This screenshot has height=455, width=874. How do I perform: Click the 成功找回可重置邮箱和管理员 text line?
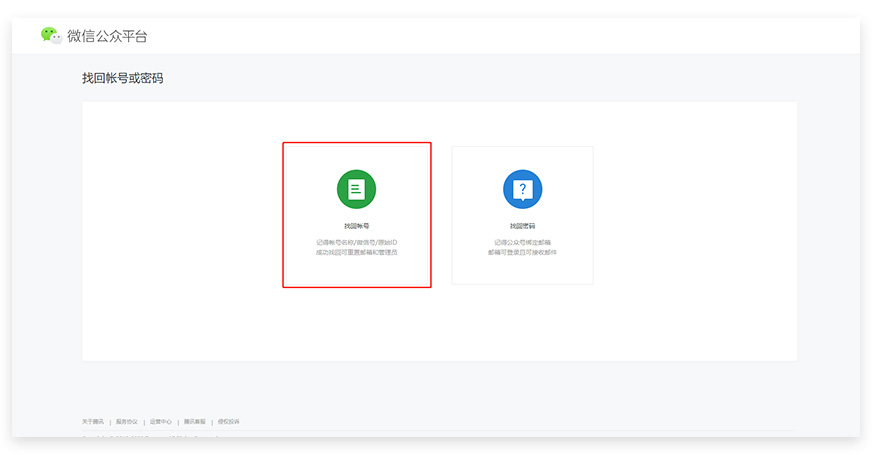[356, 252]
